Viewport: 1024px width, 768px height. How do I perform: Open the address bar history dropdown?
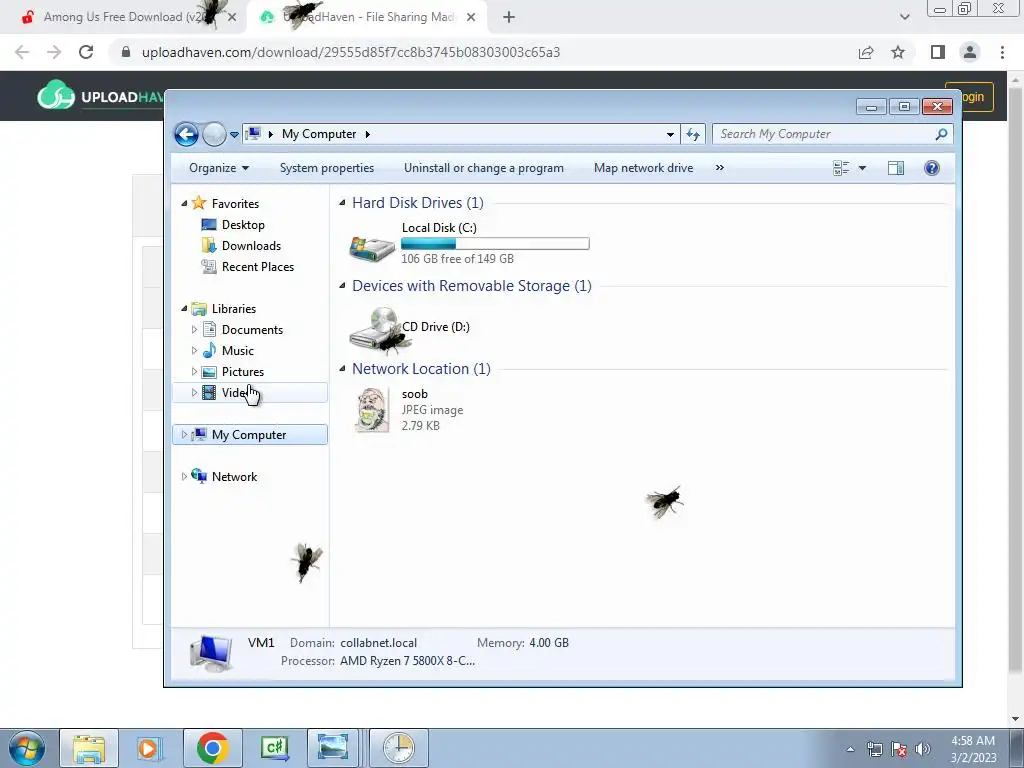pos(670,135)
